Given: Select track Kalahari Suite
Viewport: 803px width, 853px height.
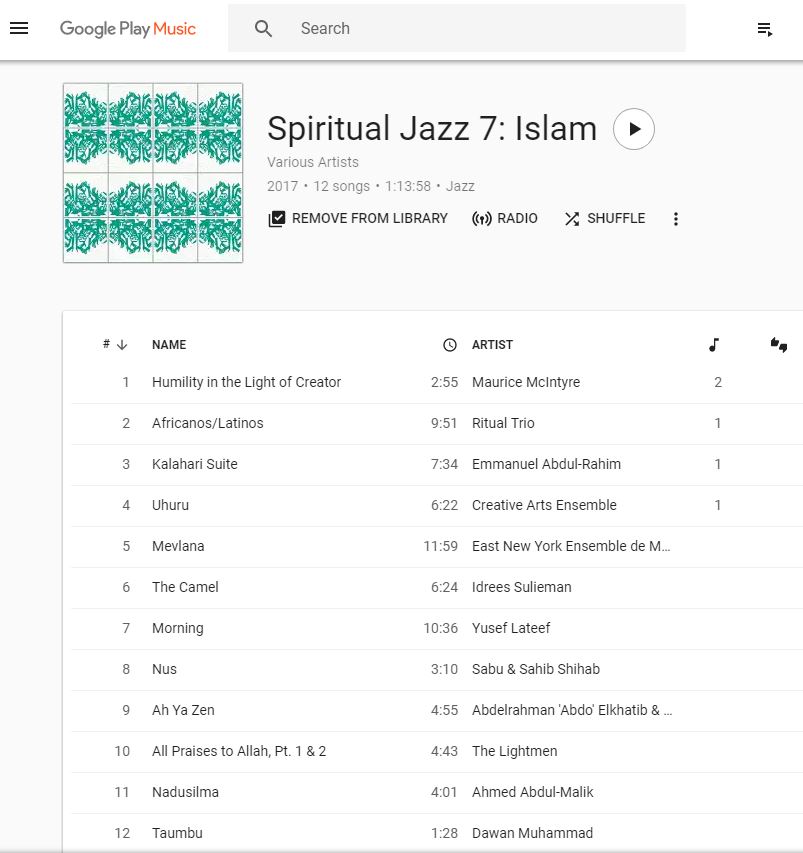Looking at the screenshot, I should 195,464.
